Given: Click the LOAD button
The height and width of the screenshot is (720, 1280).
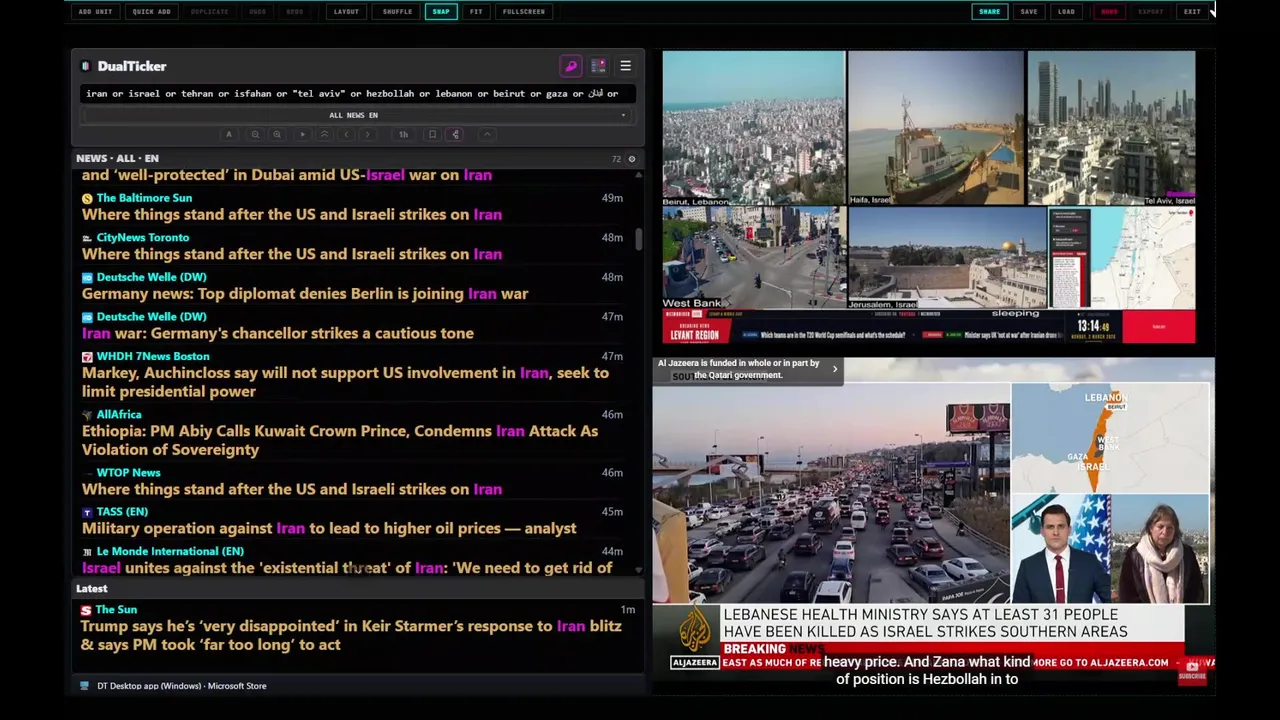Looking at the screenshot, I should point(1066,12).
